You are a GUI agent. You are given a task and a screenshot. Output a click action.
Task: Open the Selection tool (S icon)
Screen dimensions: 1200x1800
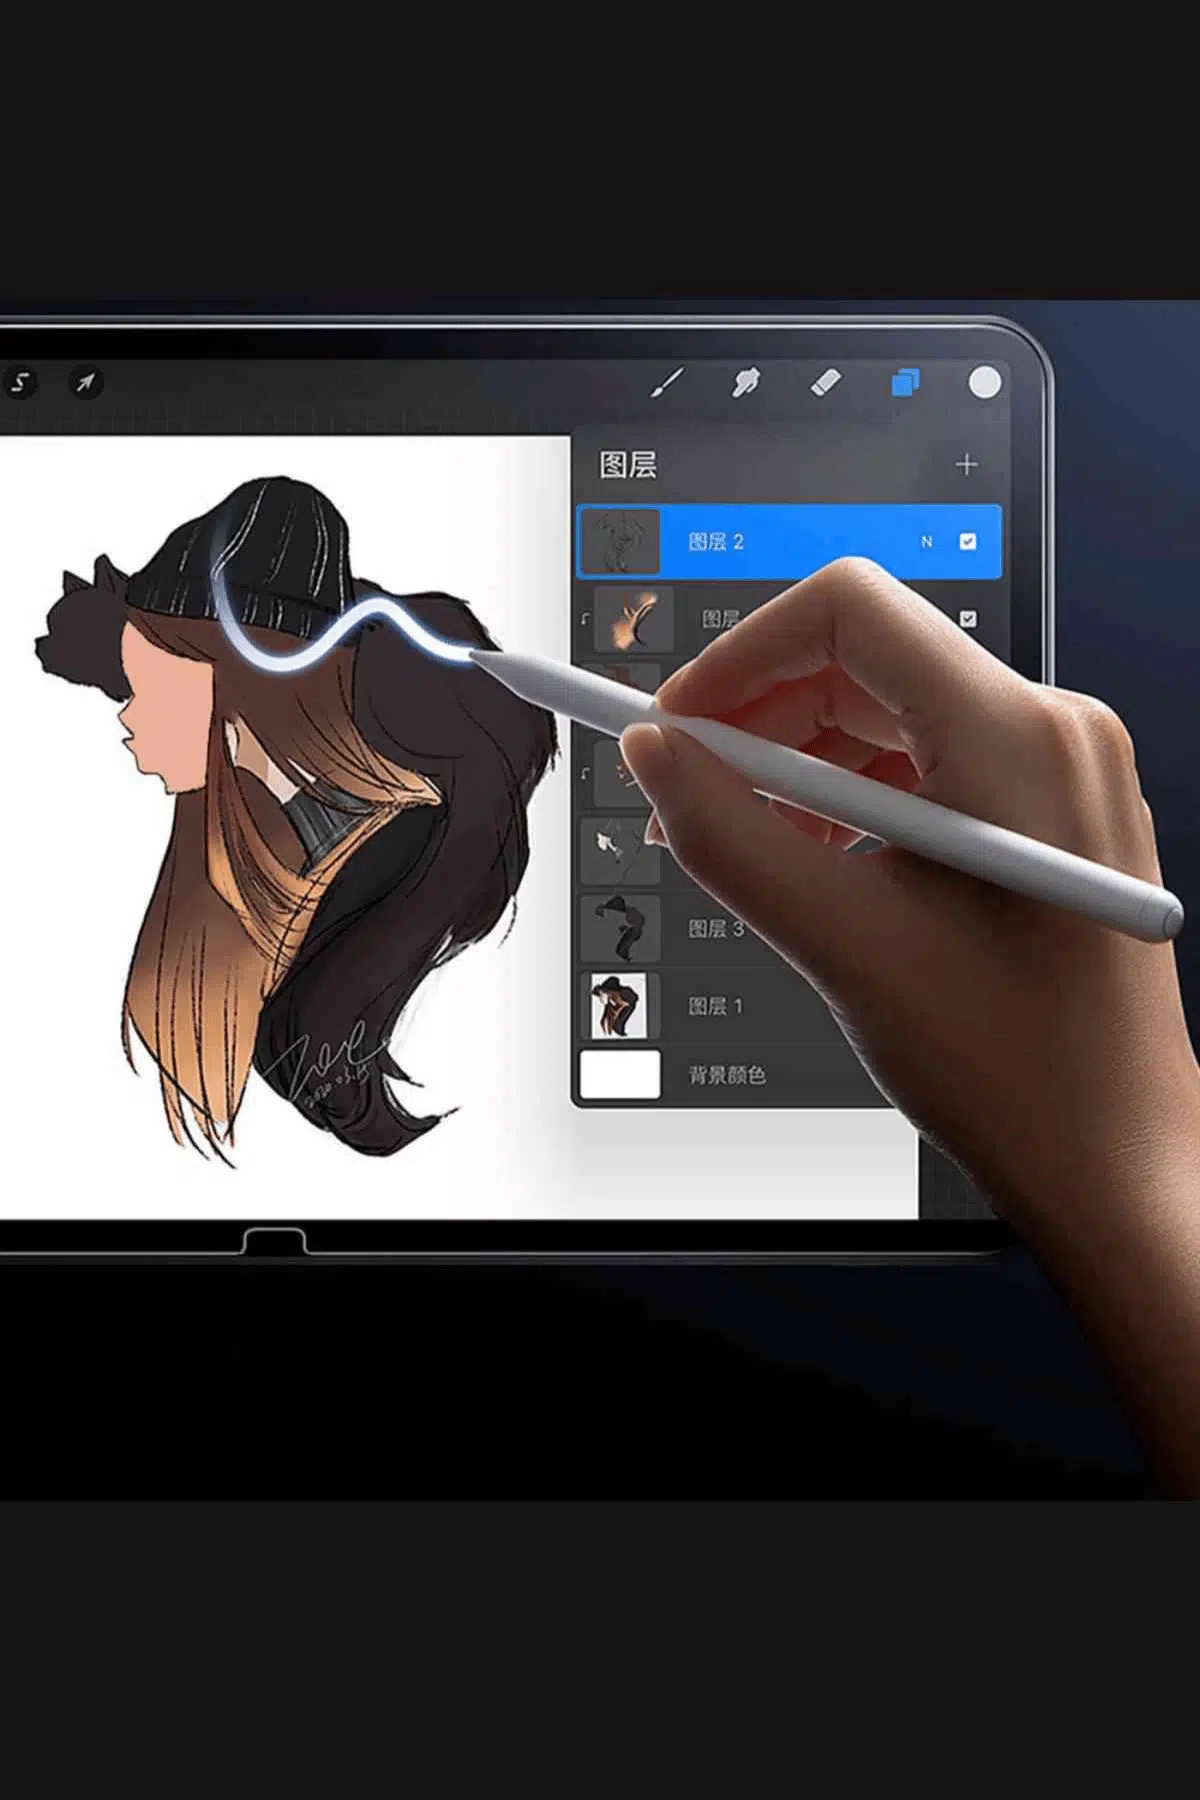19,382
